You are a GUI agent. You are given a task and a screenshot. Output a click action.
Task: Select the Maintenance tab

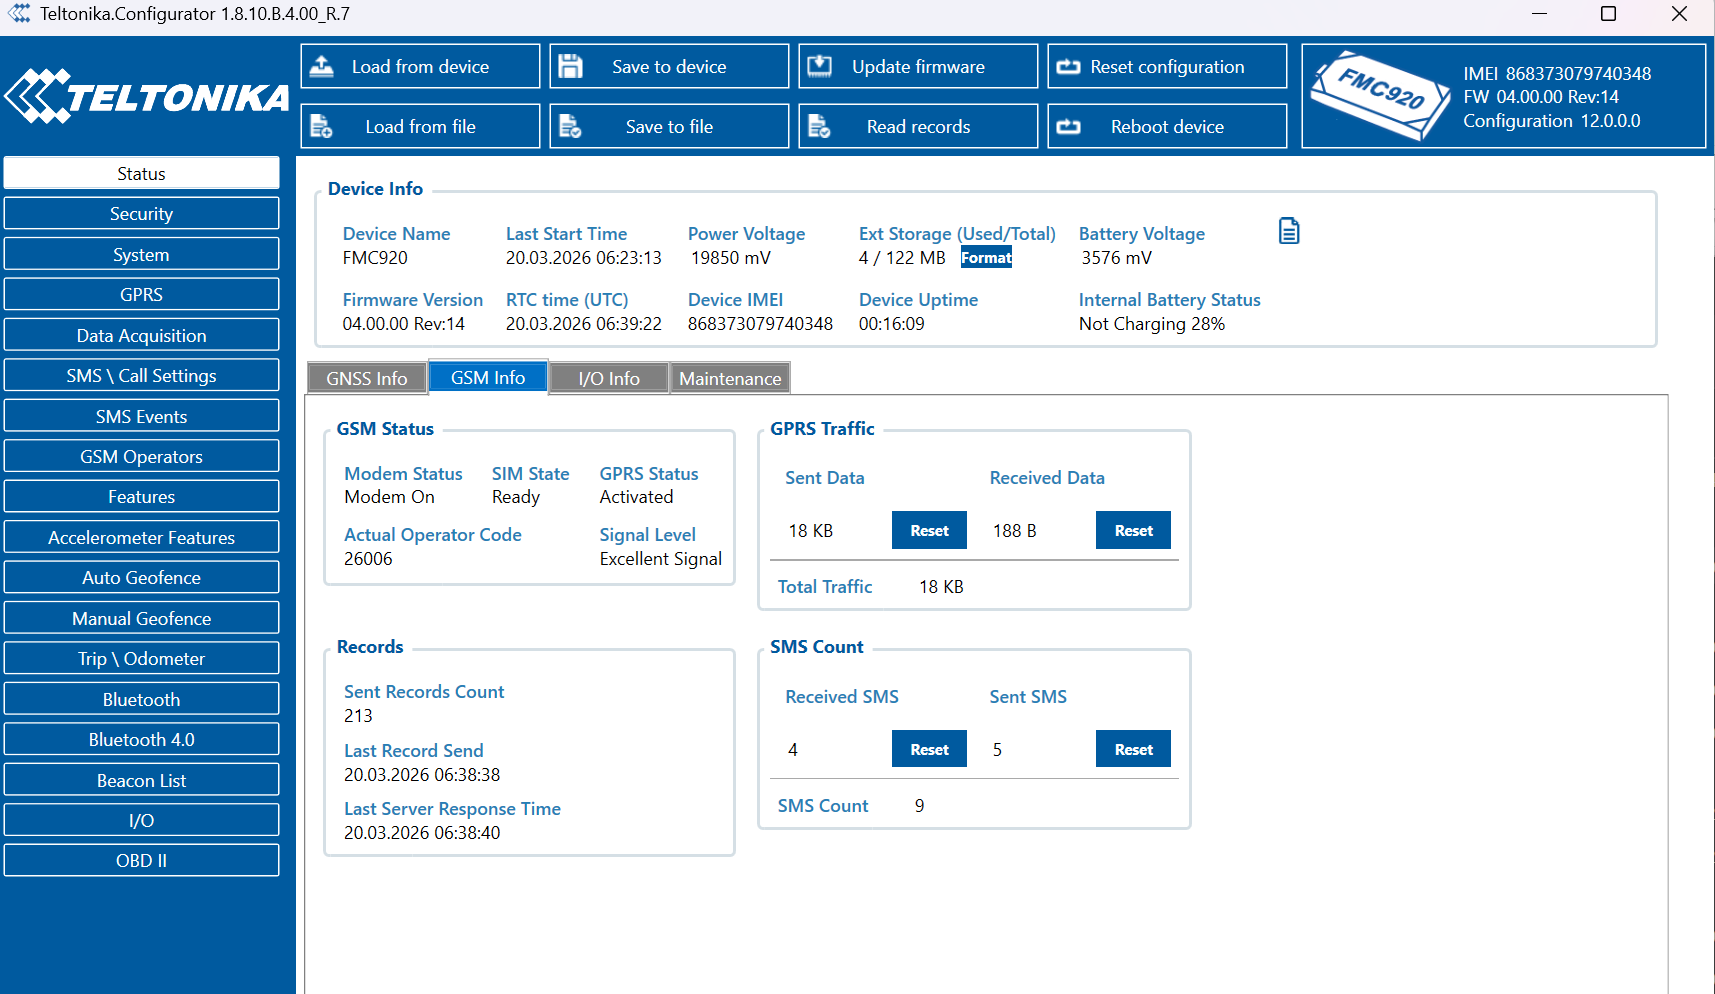[730, 379]
